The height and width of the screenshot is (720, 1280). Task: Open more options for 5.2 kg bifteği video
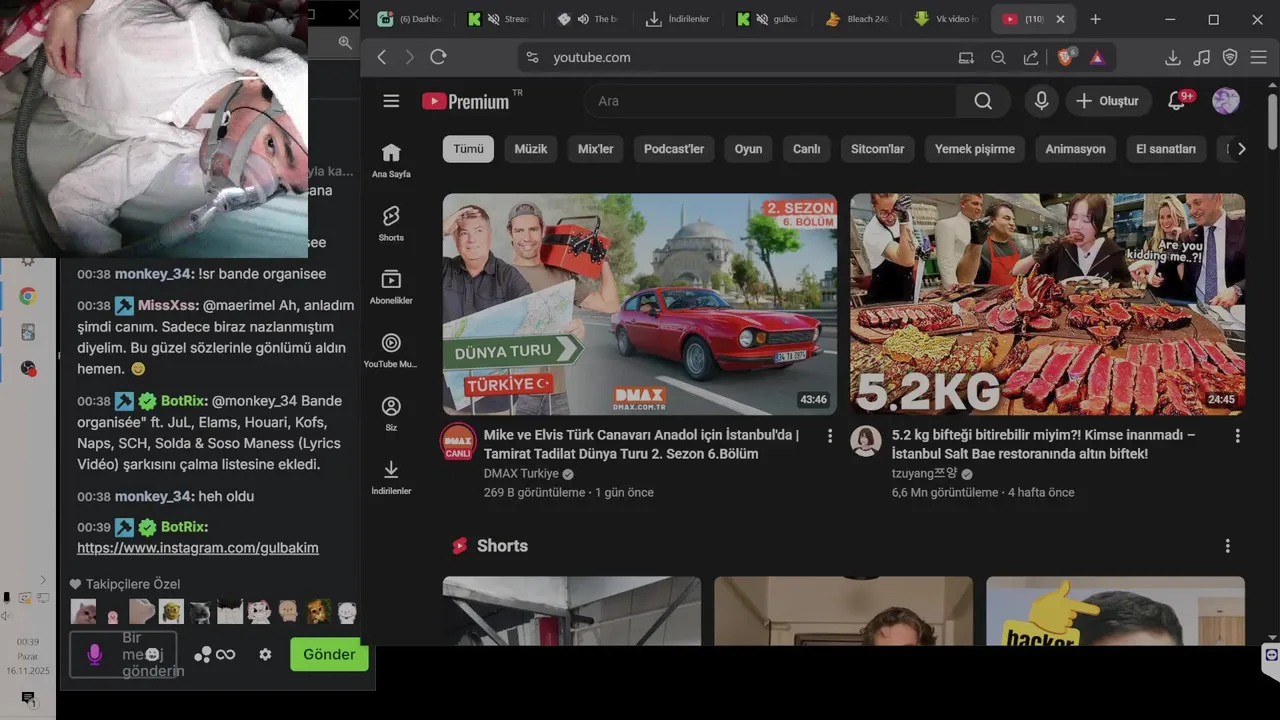(1237, 436)
